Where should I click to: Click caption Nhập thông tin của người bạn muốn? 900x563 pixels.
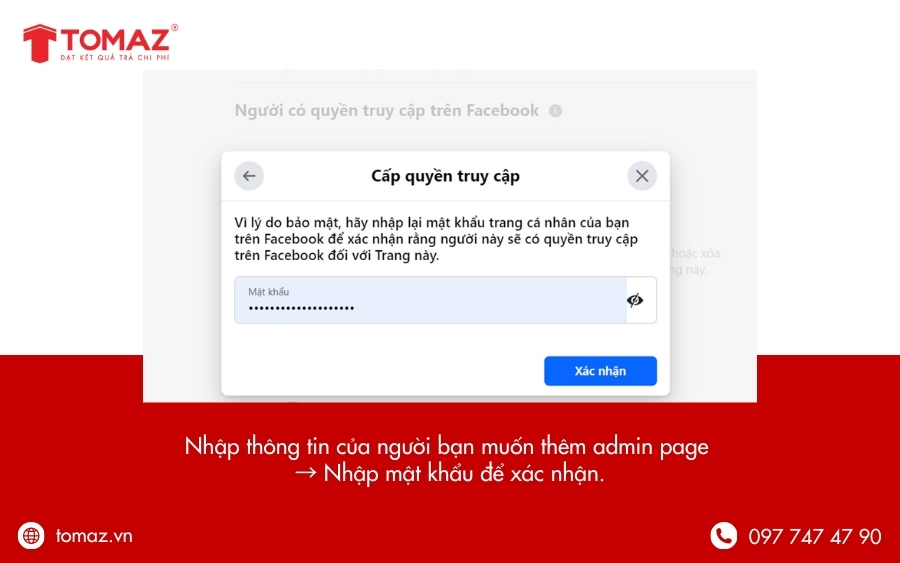pyautogui.click(x=447, y=446)
